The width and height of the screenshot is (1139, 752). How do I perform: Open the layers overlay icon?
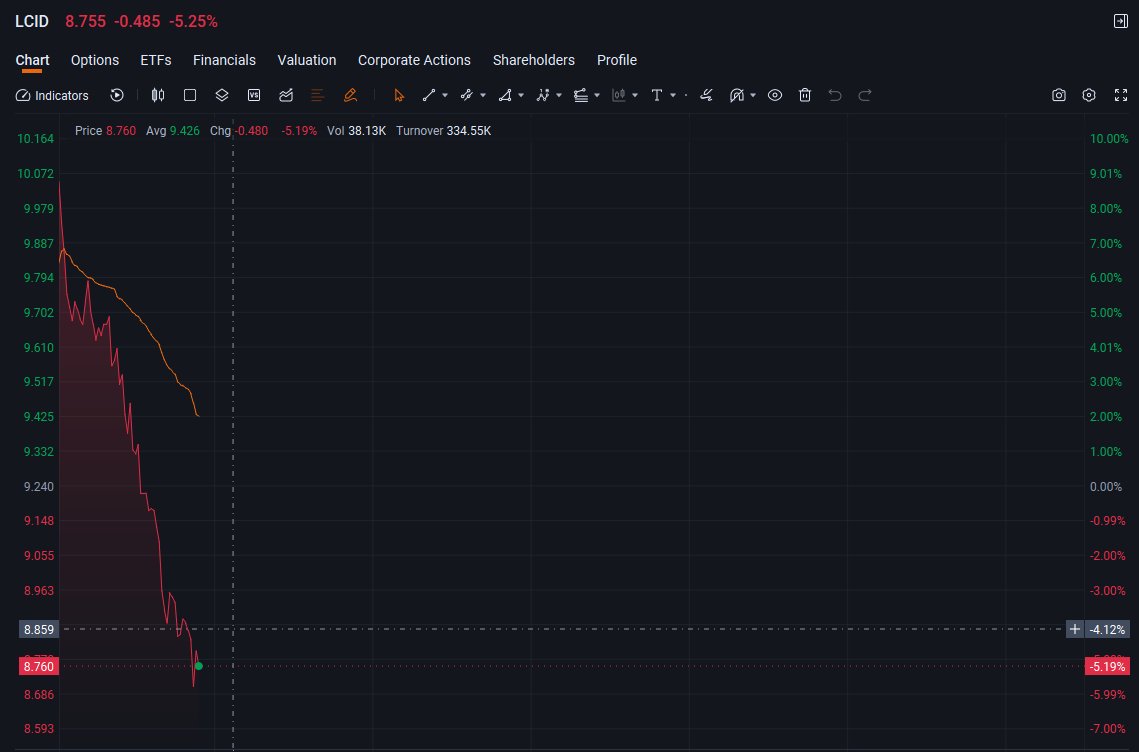point(222,95)
